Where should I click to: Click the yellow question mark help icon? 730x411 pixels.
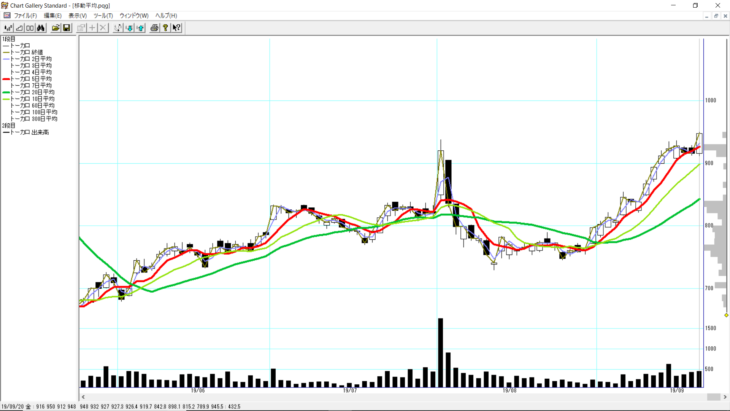(167, 27)
